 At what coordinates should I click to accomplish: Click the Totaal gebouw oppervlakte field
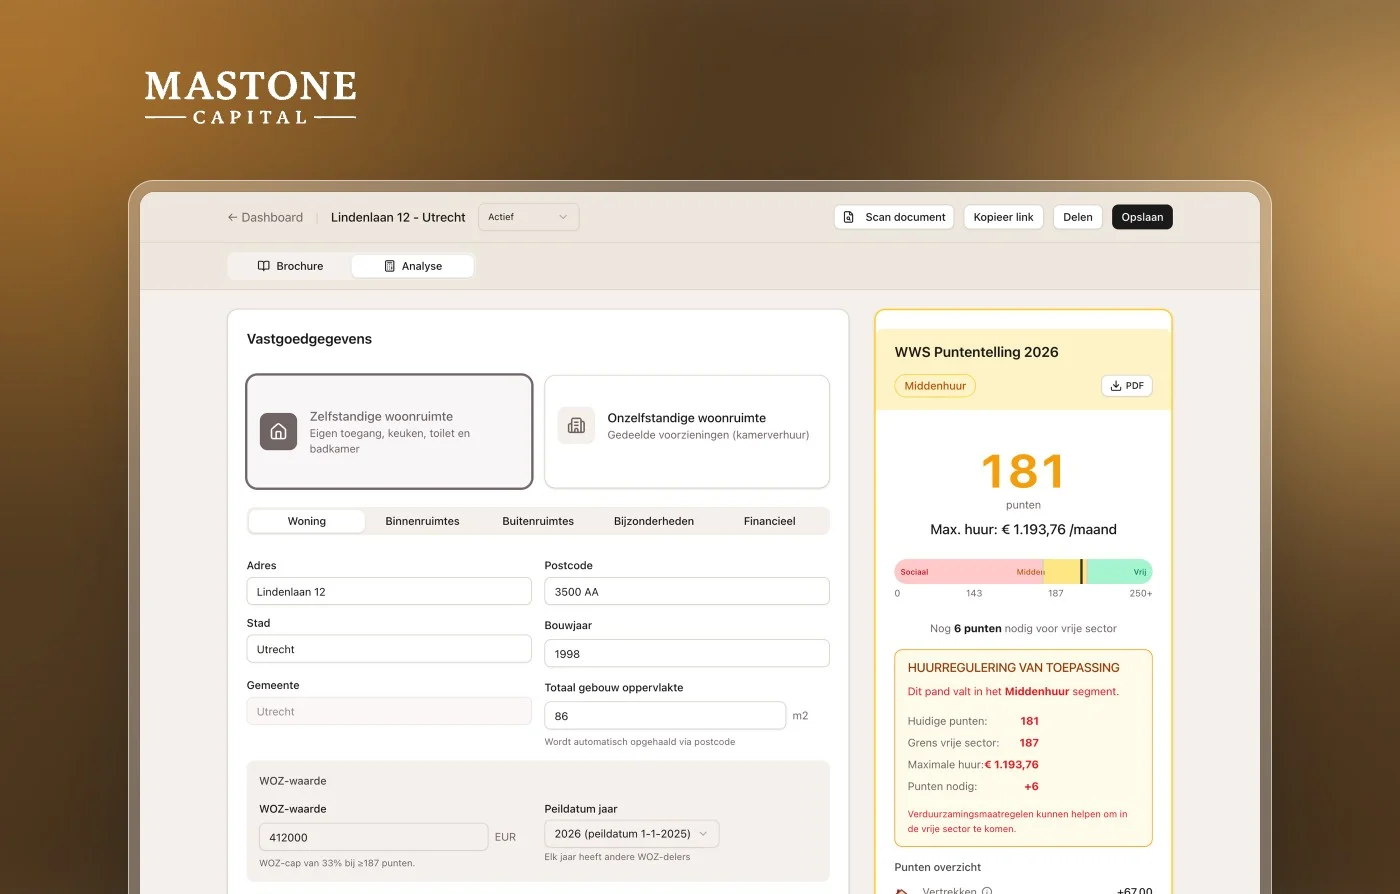click(665, 716)
